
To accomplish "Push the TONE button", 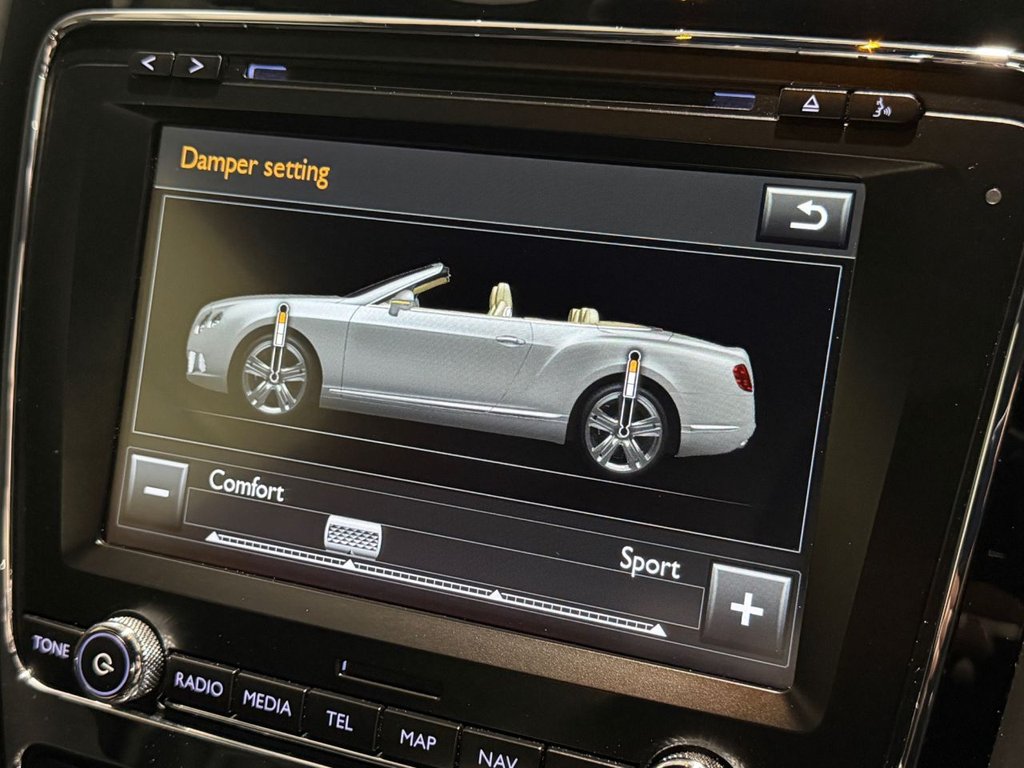I will click(x=51, y=647).
